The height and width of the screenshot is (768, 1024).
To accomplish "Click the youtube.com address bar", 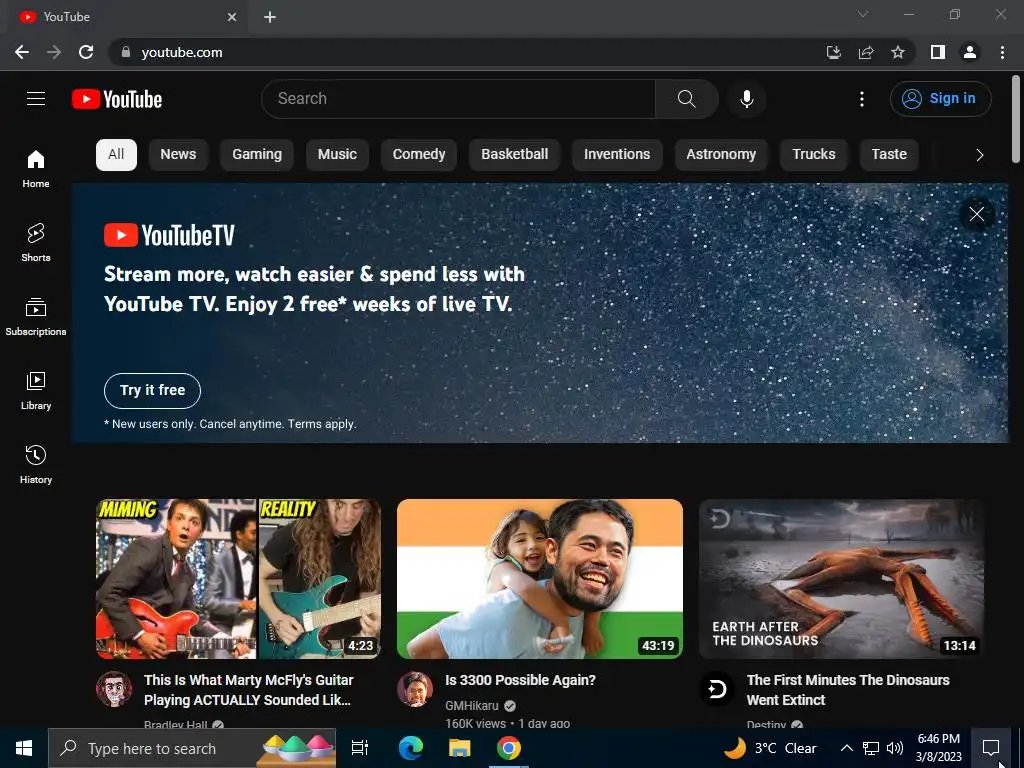I will point(467,52).
